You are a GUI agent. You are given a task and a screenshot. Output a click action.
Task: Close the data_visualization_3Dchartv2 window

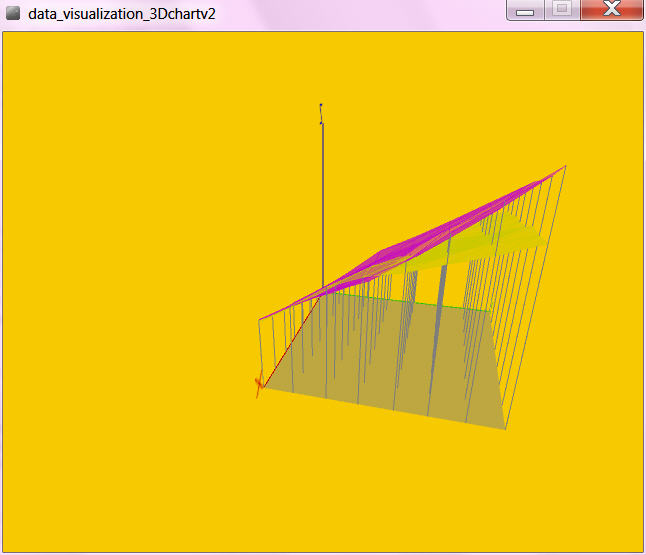point(611,10)
